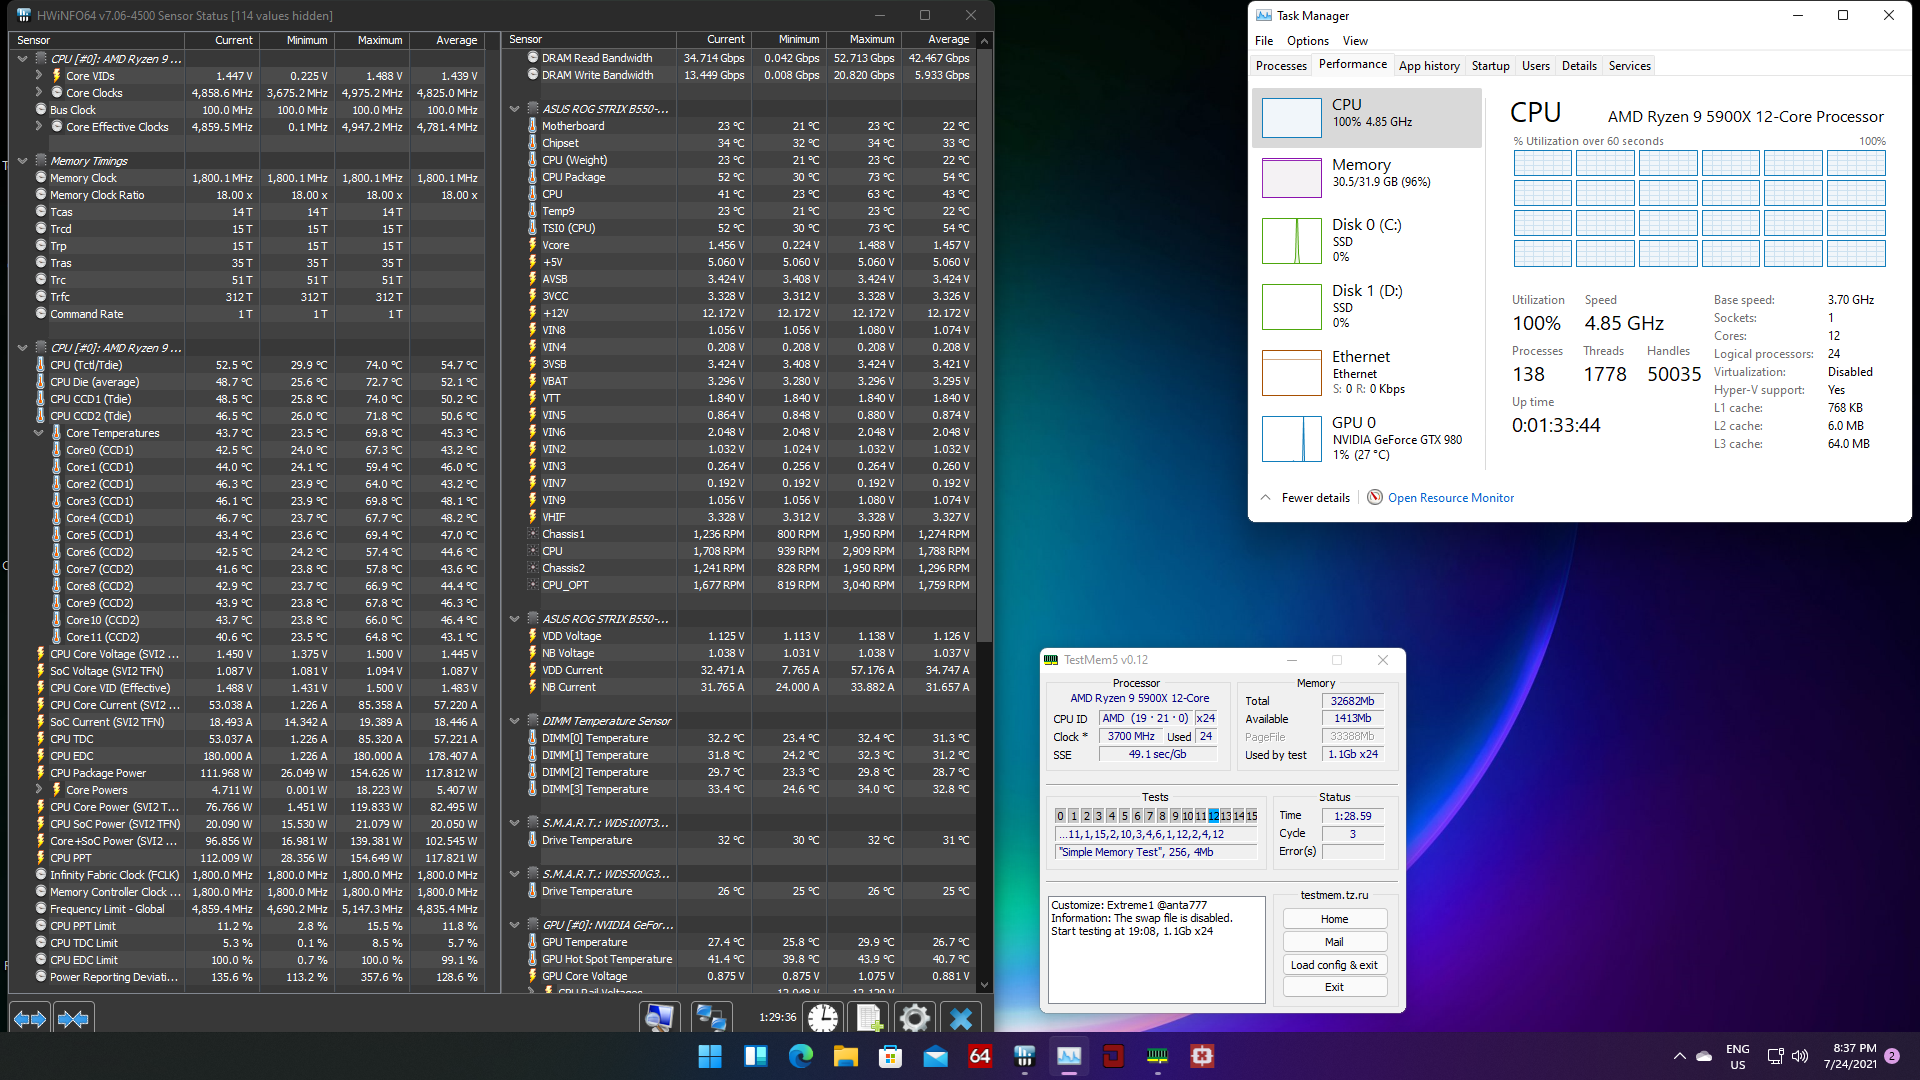
Task: Select CPU performance item in sidebar
Action: coord(1366,118)
